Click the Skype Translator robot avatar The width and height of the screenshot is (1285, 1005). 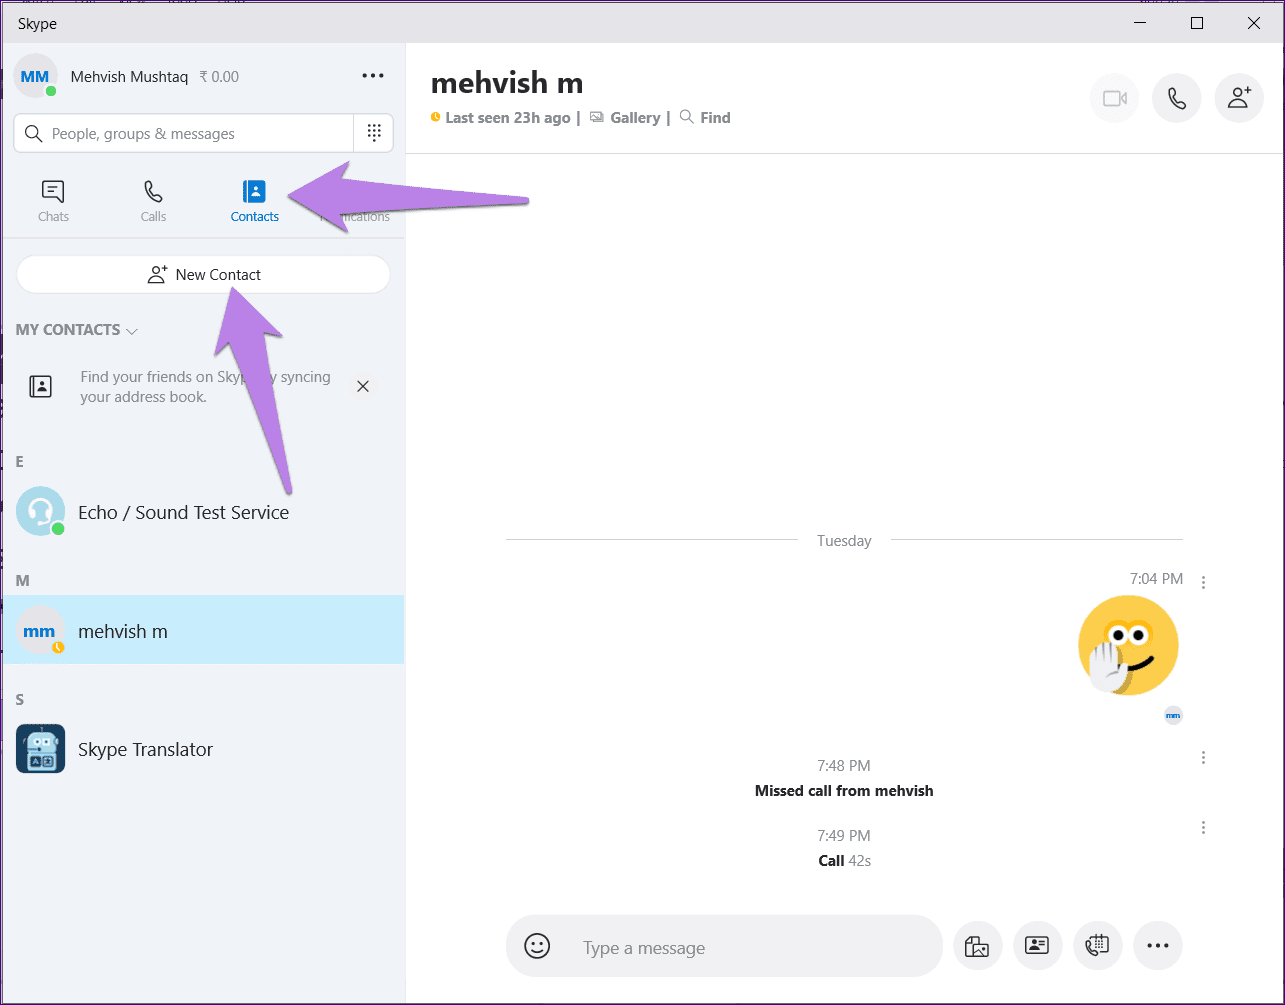tap(40, 749)
